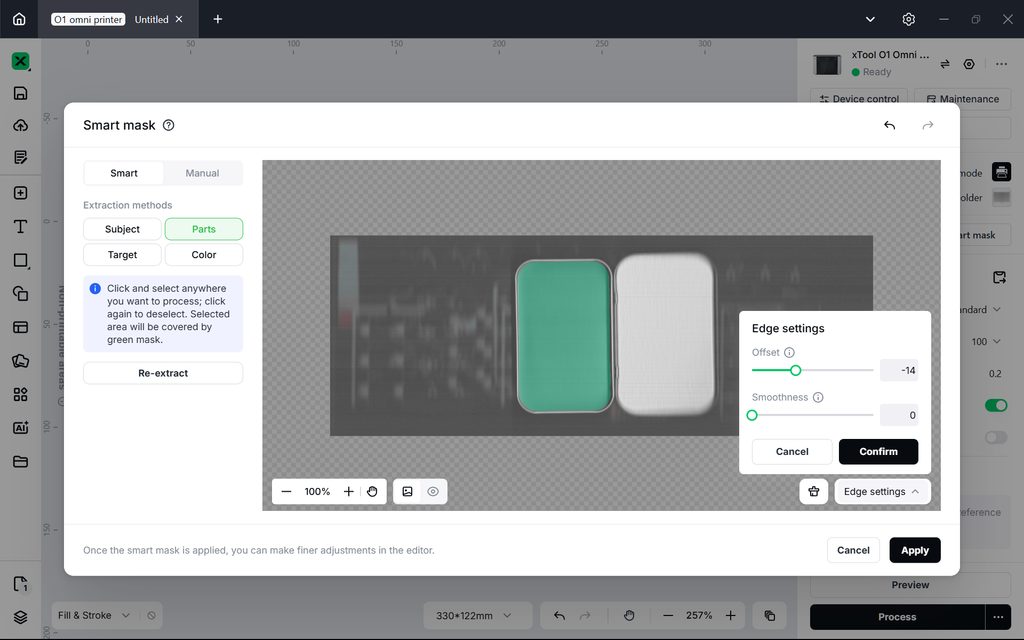Edit the Smoothness value field showing 0
Screen dimensions: 1024x640
coord(899,415)
